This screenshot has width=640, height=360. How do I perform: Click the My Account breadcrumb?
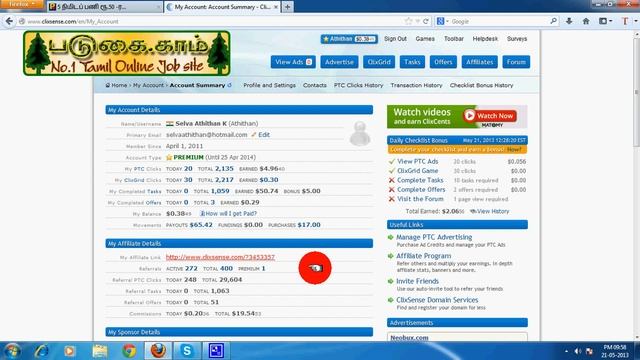pyautogui.click(x=148, y=85)
